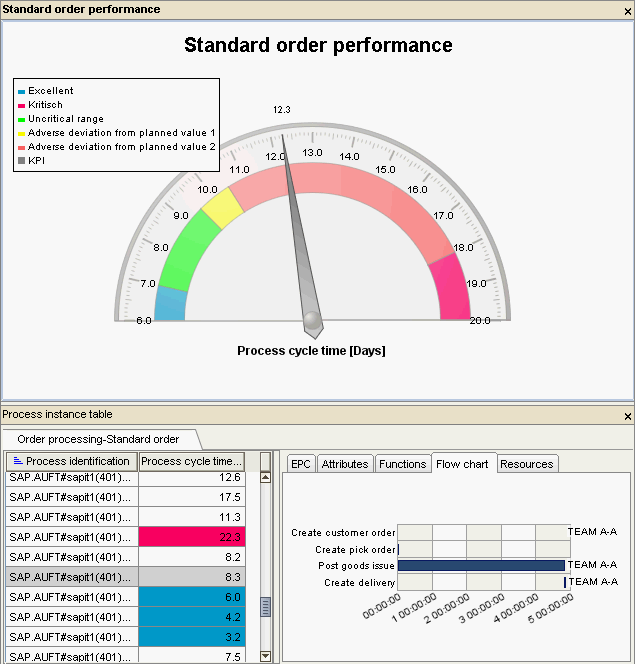Click the Create customer order label
The width and height of the screenshot is (635, 664).
click(x=343, y=533)
